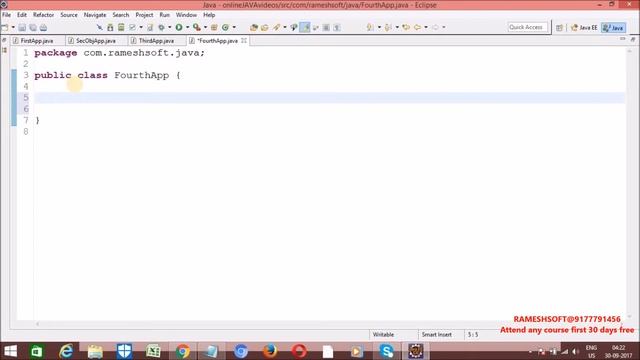
Task: Click the Debug run green play icon
Action: point(179,27)
